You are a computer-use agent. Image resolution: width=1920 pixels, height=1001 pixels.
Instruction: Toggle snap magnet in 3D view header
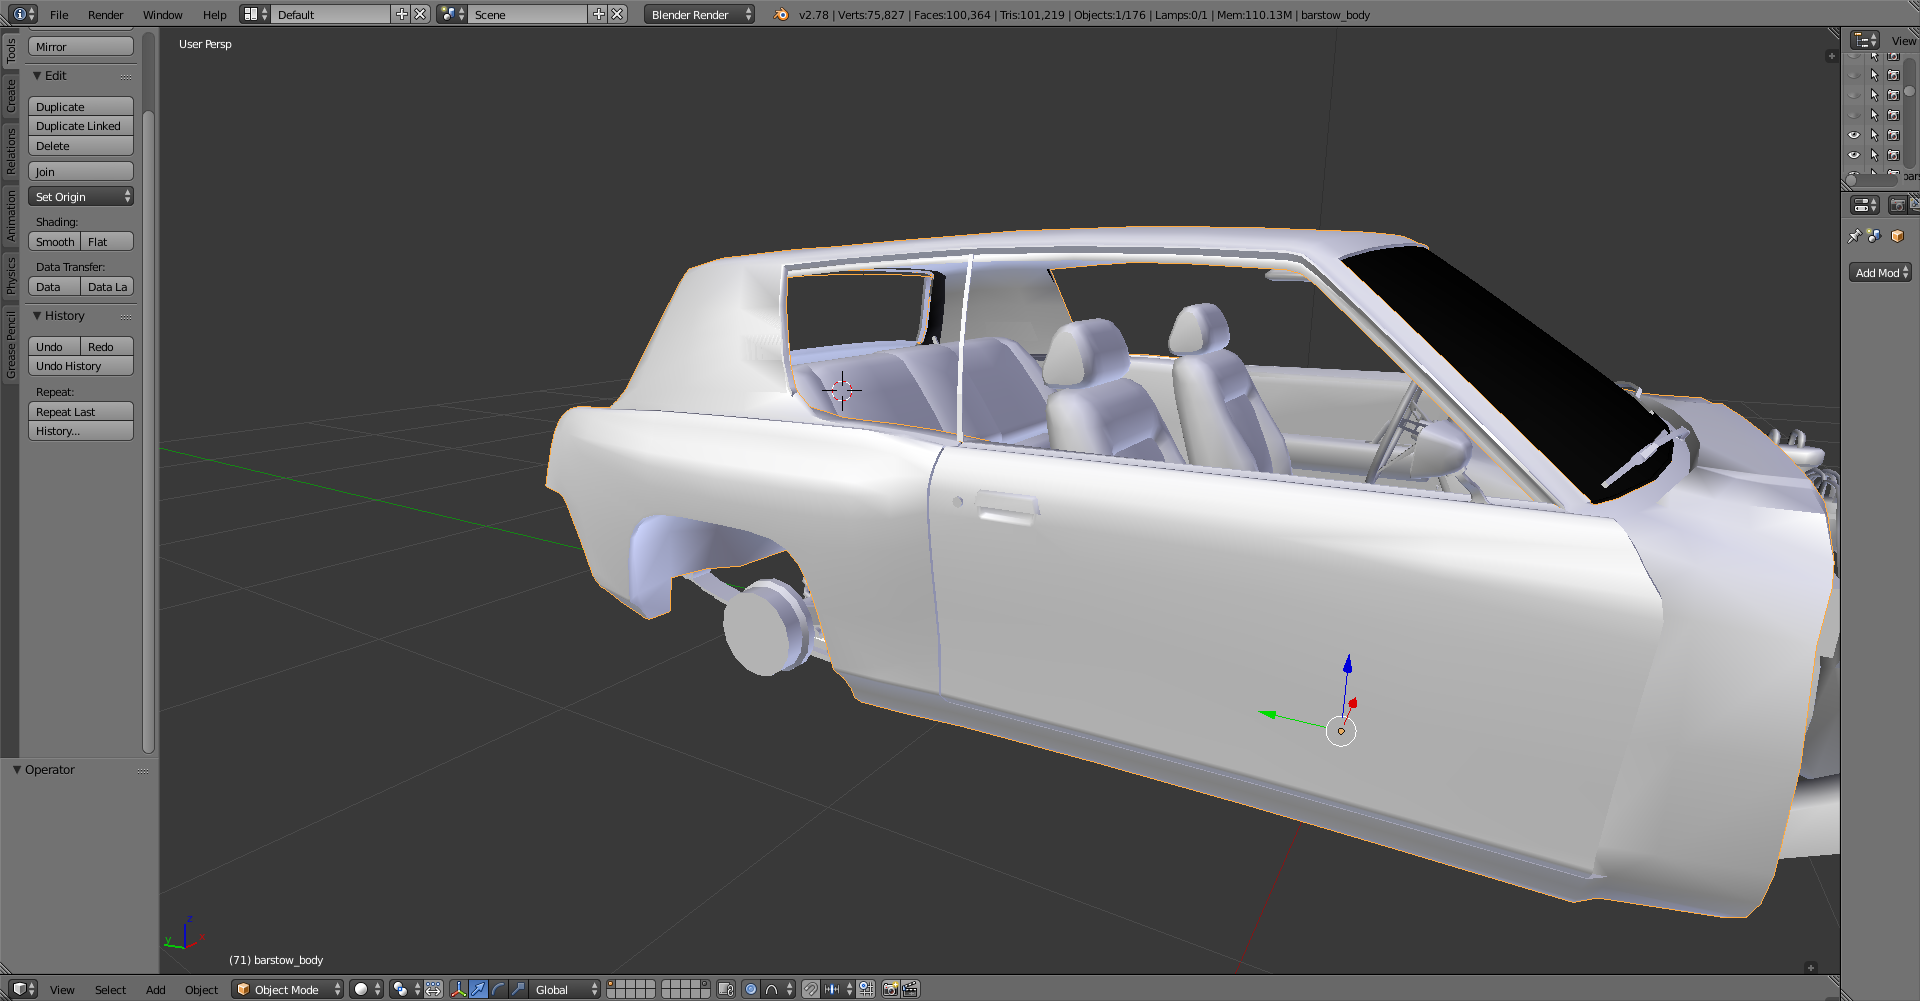[x=811, y=989]
